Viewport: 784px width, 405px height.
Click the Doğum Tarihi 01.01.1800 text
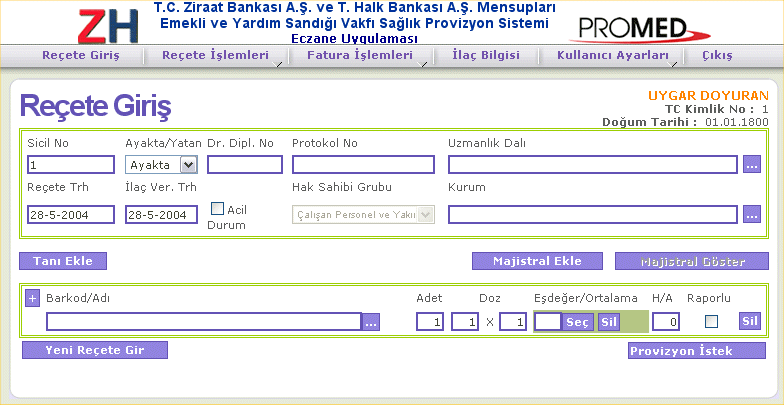pyautogui.click(x=686, y=122)
